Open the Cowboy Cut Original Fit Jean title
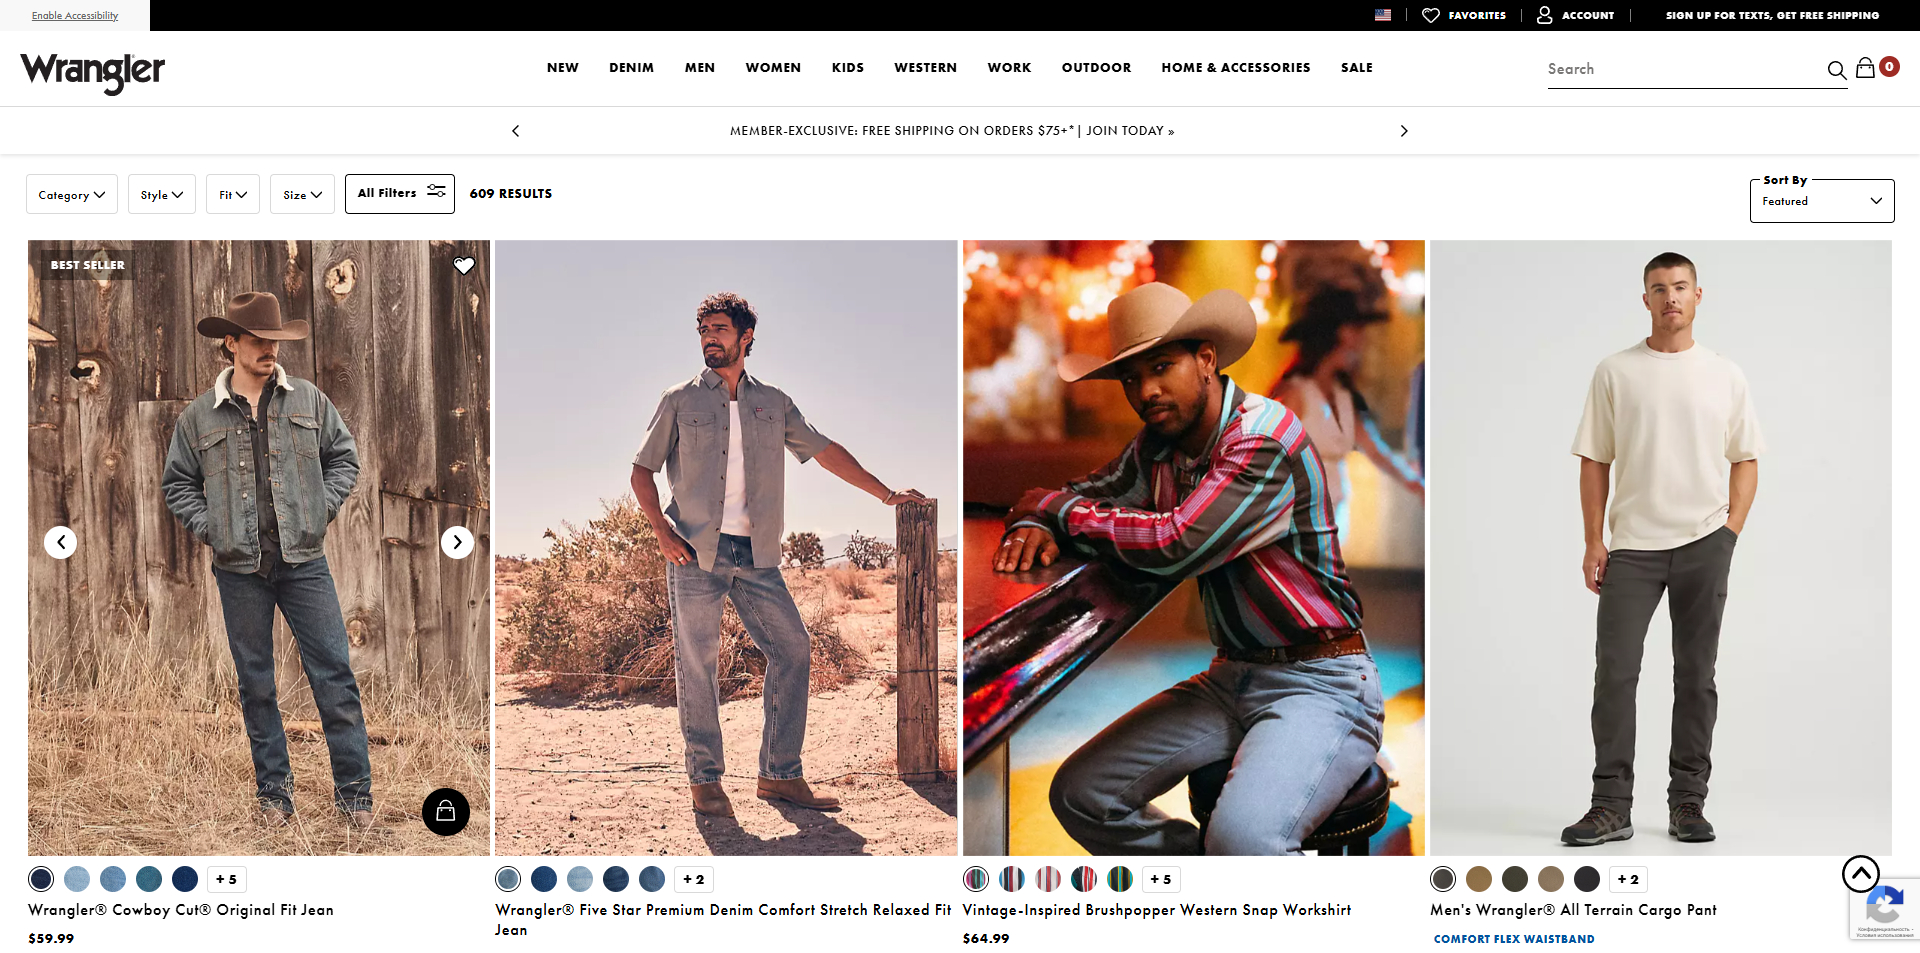1920x953 pixels. [x=181, y=910]
